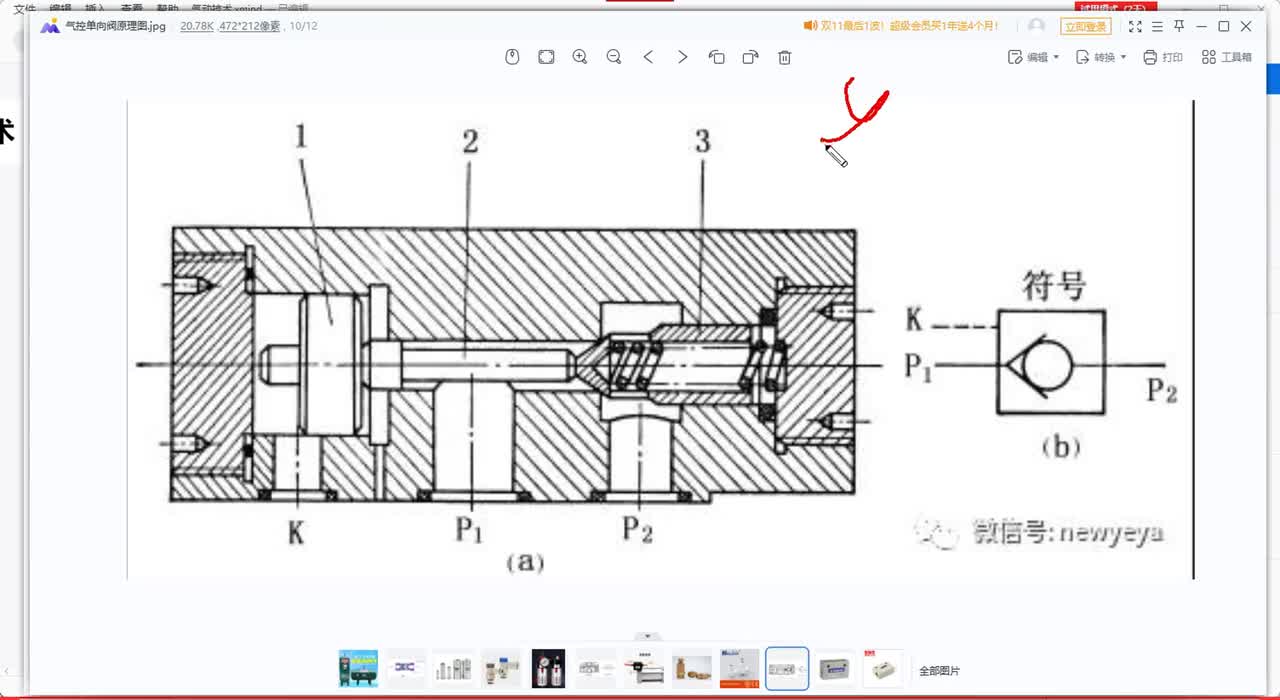Select the seventh thumbnail with red part
The height and width of the screenshot is (700, 1280).
tap(644, 668)
